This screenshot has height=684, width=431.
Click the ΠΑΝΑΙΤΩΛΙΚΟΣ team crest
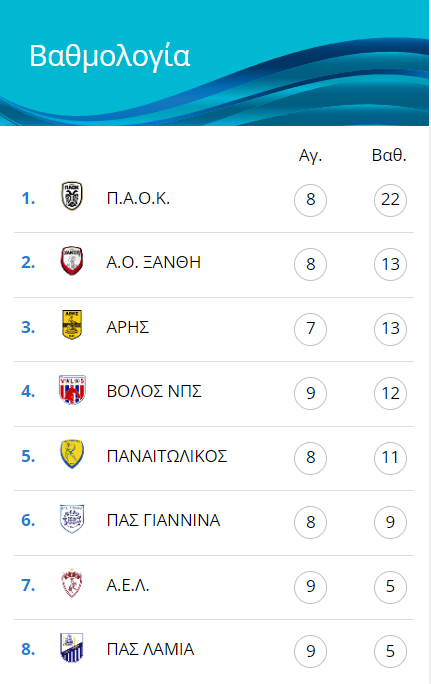(72, 454)
